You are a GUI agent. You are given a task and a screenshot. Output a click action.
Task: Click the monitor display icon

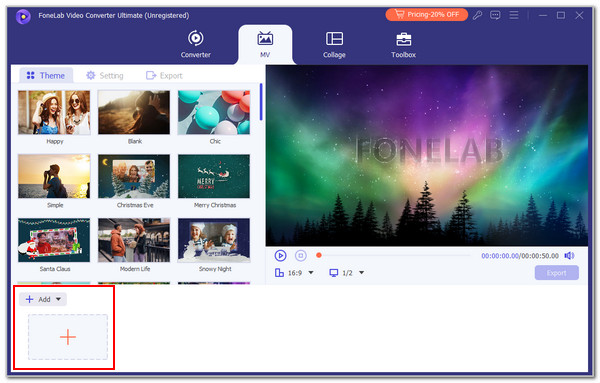(334, 273)
